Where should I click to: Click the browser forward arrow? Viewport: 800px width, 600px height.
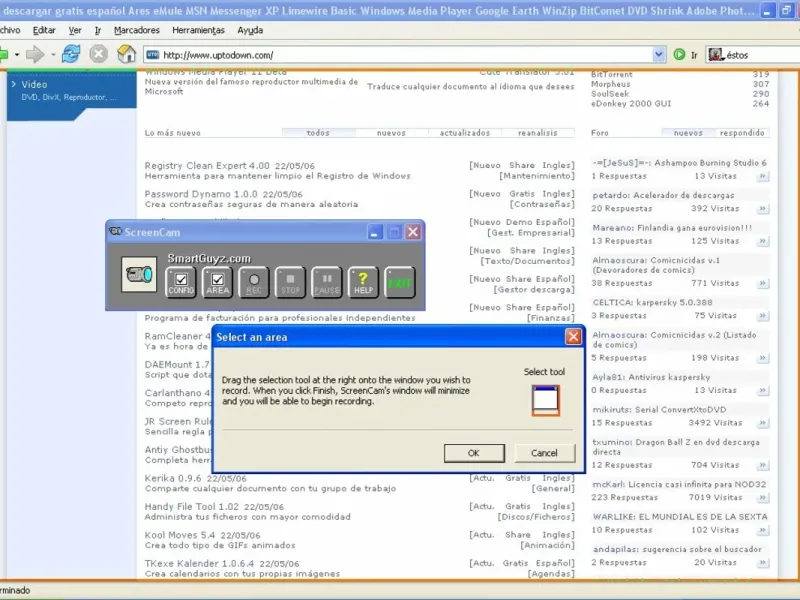click(35, 54)
